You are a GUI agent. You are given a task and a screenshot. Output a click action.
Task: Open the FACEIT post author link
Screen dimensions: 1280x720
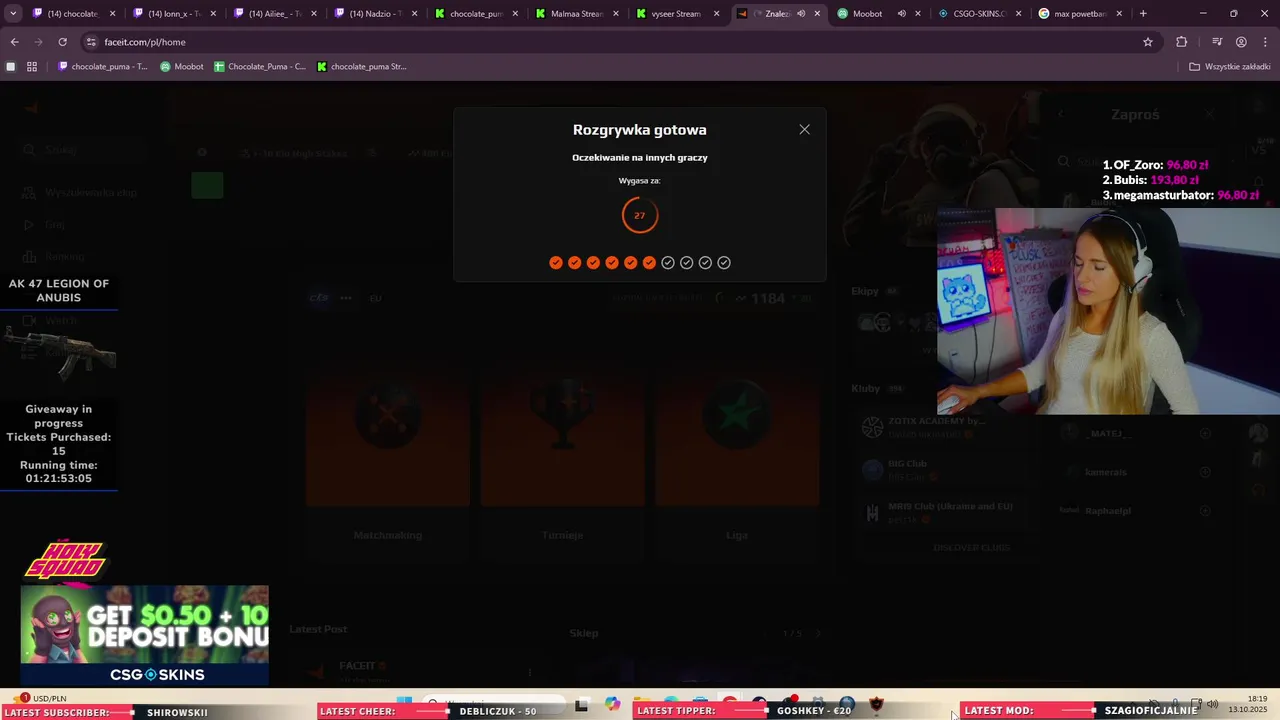coord(357,666)
